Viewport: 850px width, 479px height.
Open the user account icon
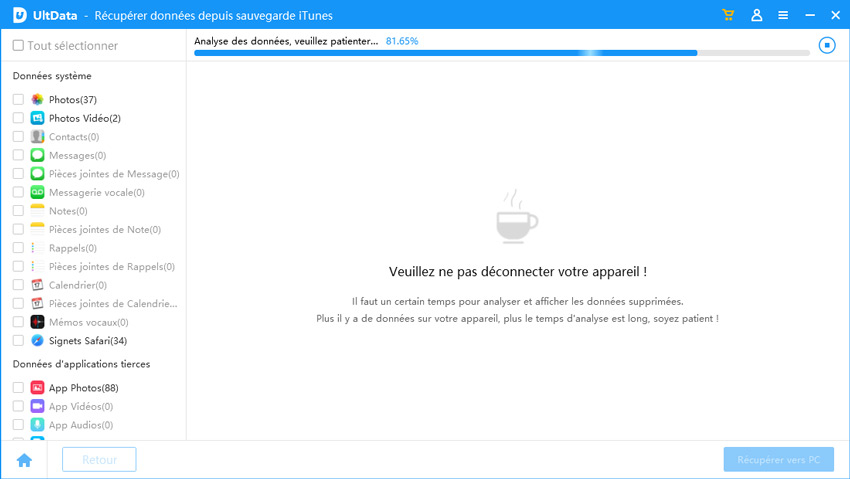[x=756, y=15]
